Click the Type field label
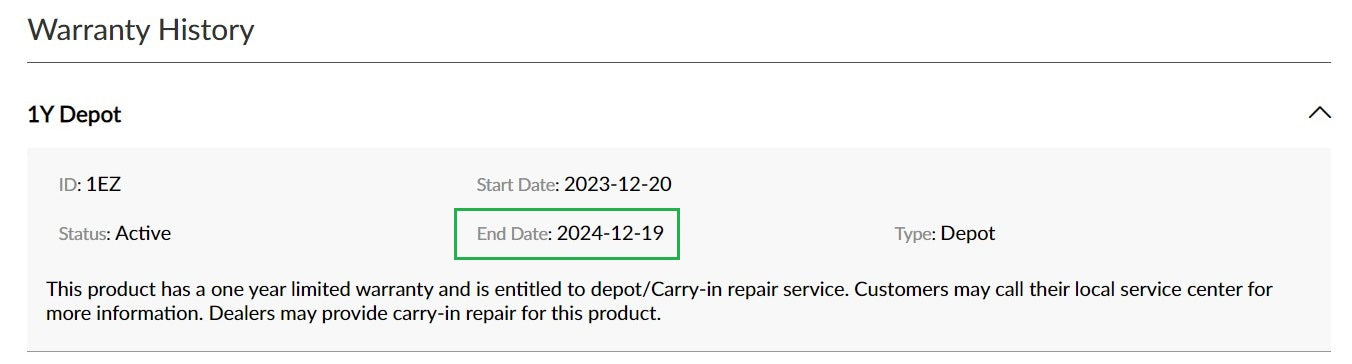 coord(915,233)
